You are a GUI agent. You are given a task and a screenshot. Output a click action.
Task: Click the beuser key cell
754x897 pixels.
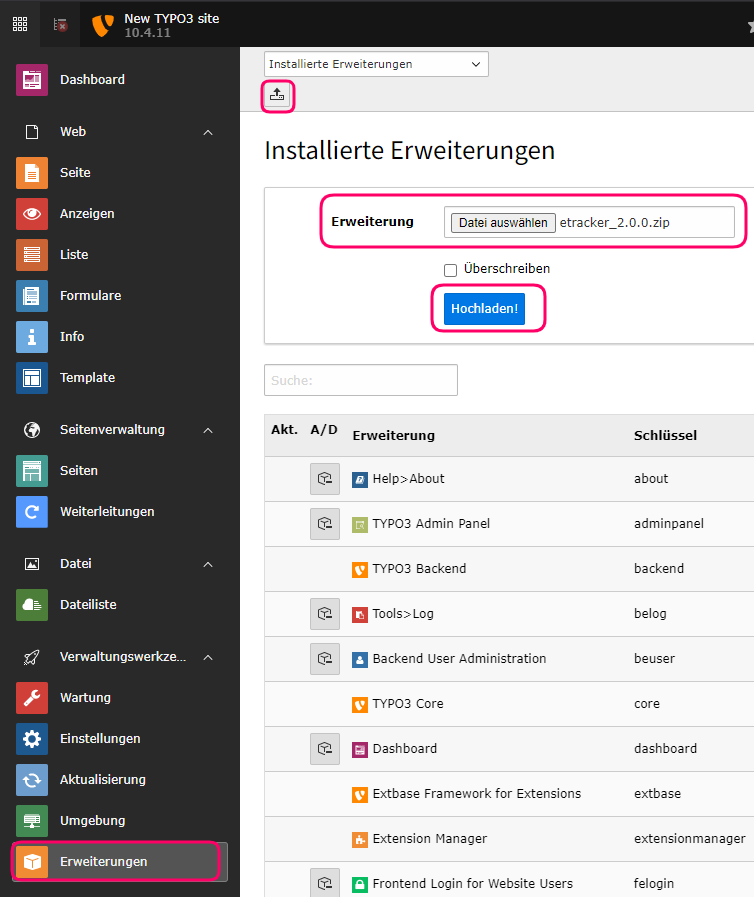[654, 658]
